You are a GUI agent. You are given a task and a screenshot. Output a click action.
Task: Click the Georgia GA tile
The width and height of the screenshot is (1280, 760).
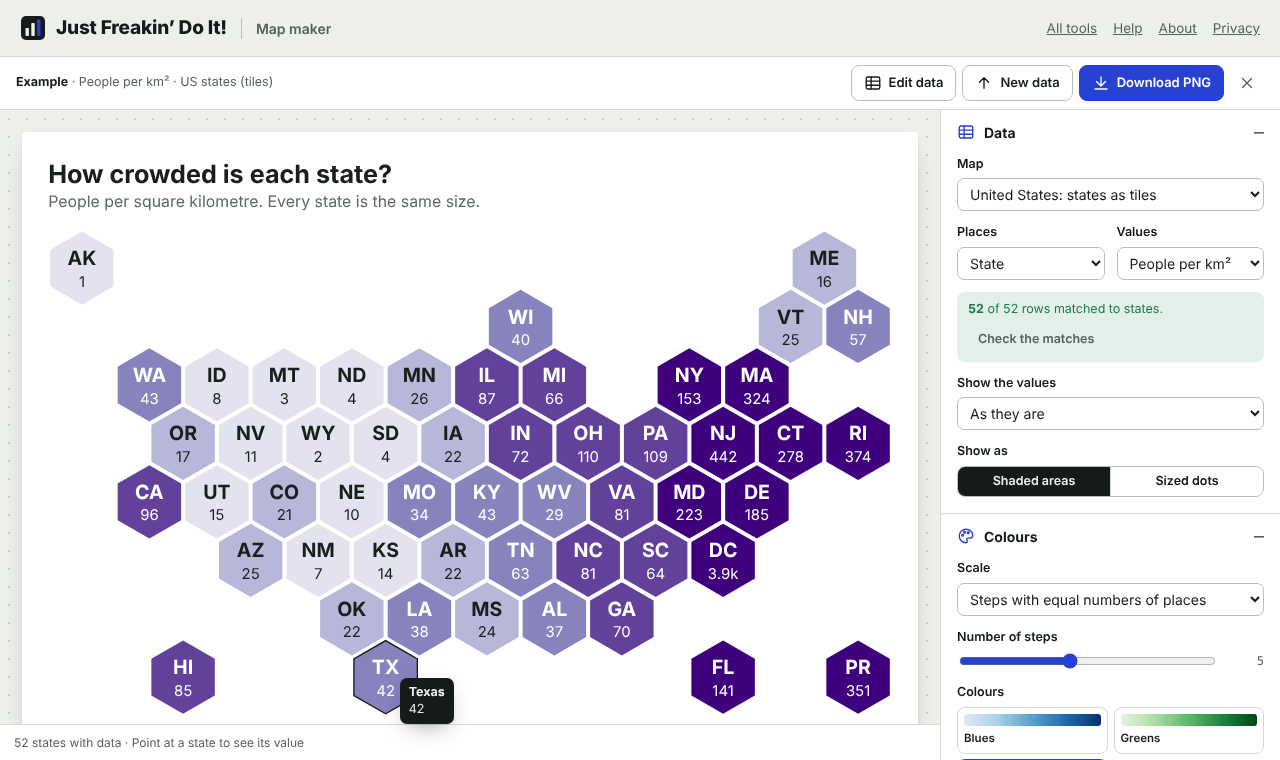[622, 619]
